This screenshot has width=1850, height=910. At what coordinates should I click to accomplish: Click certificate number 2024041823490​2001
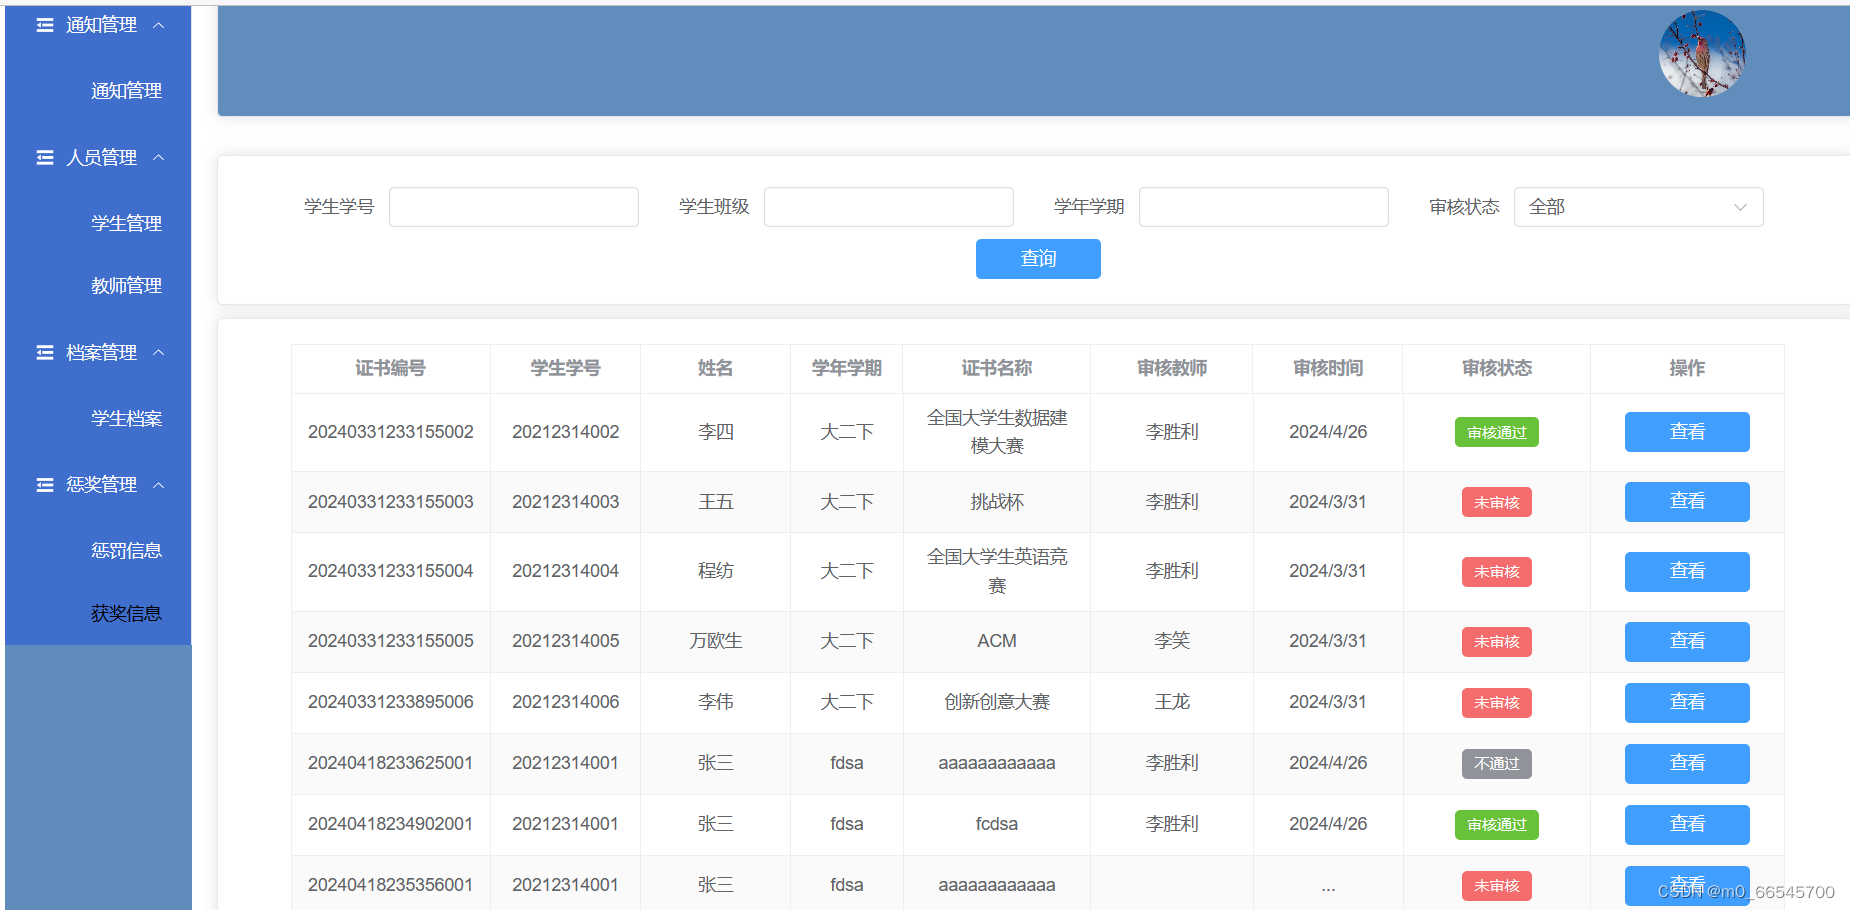(x=391, y=824)
